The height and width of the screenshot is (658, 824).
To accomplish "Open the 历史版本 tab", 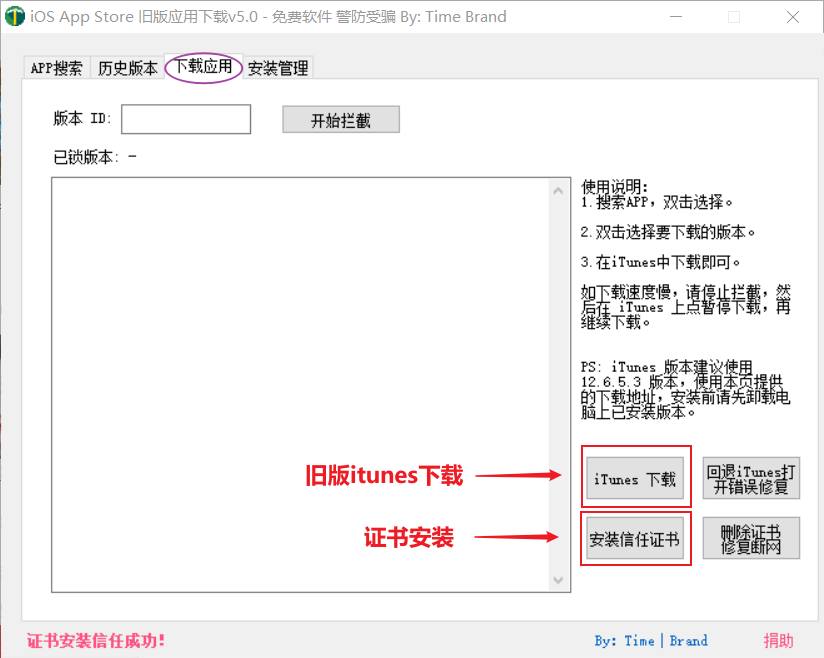I will pos(128,68).
